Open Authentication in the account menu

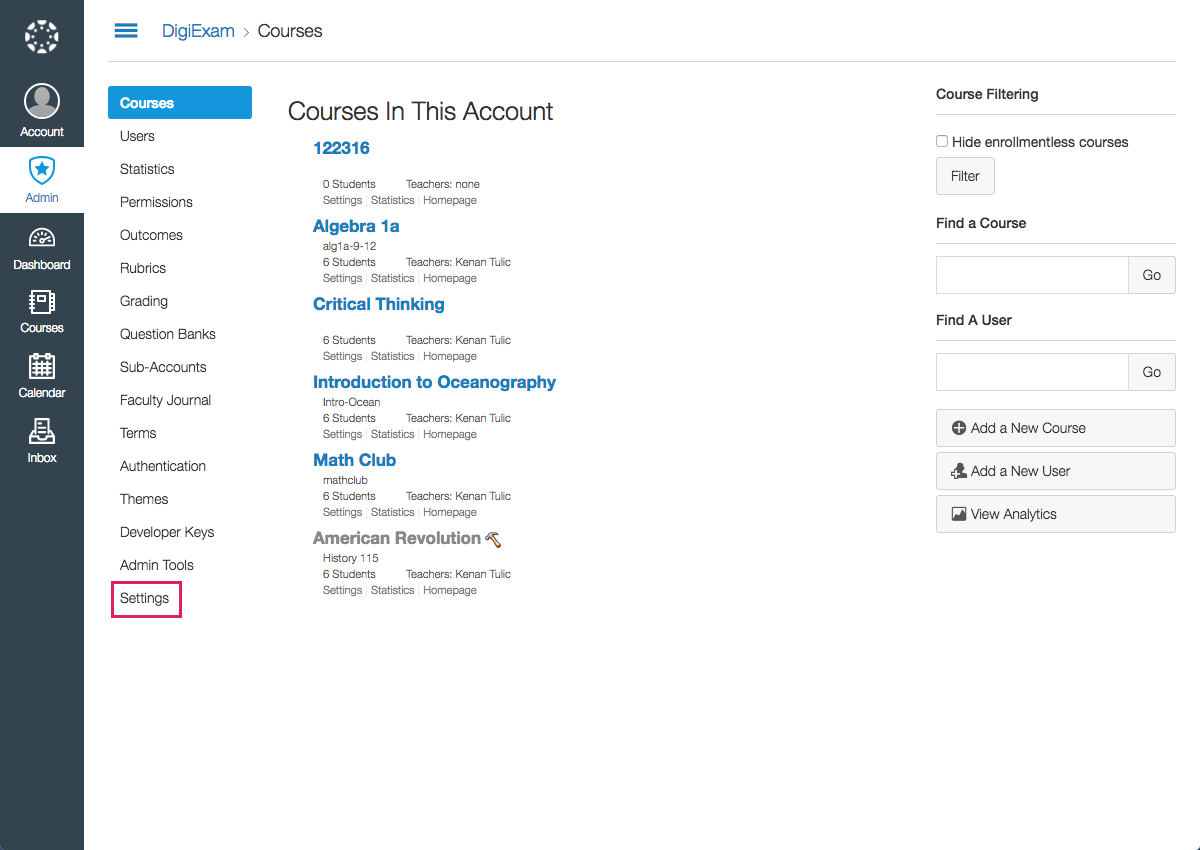pyautogui.click(x=163, y=466)
